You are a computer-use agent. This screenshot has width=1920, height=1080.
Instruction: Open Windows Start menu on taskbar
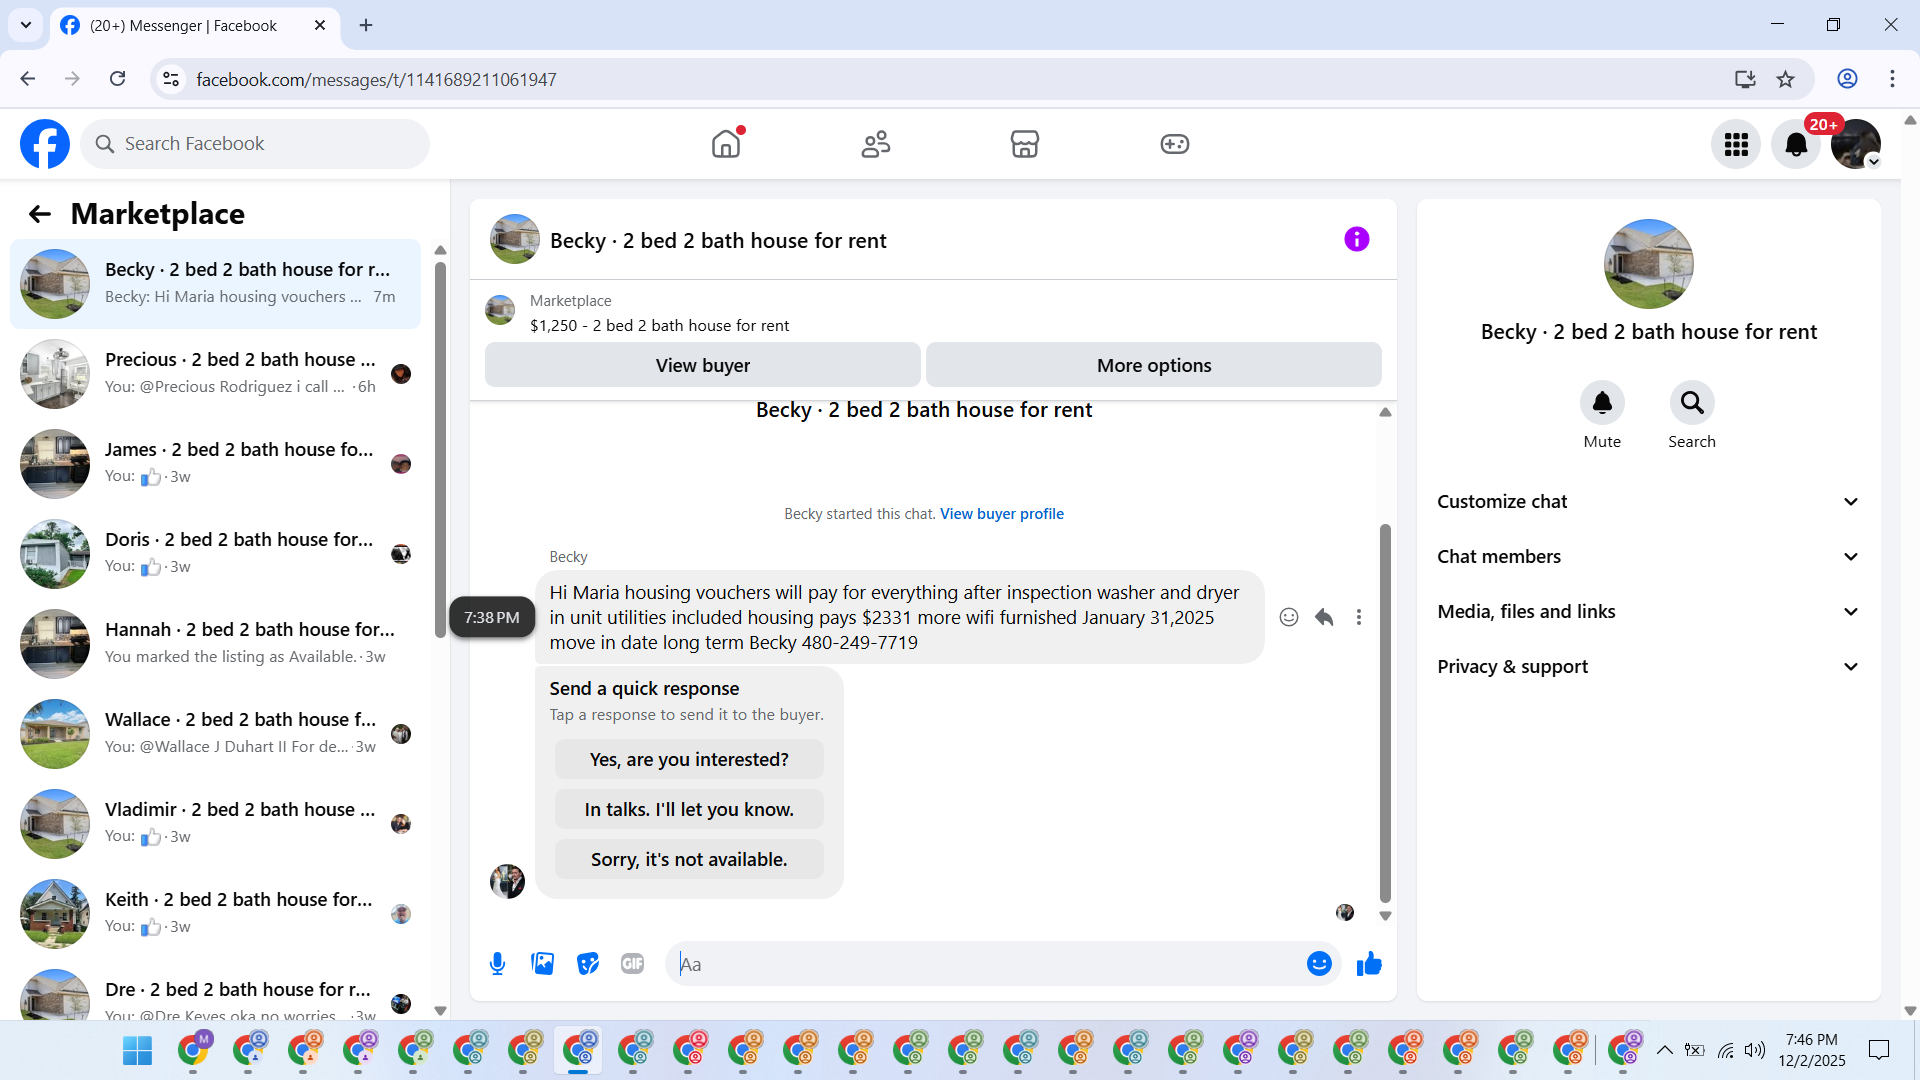click(137, 1051)
